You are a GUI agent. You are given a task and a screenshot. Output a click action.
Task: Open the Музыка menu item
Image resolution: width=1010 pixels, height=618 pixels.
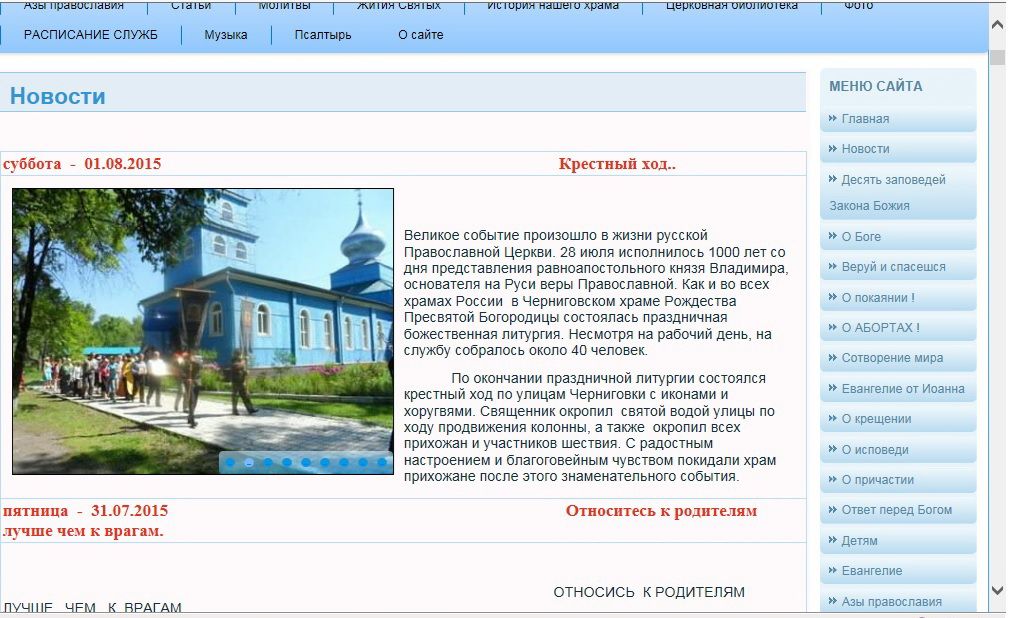click(226, 35)
